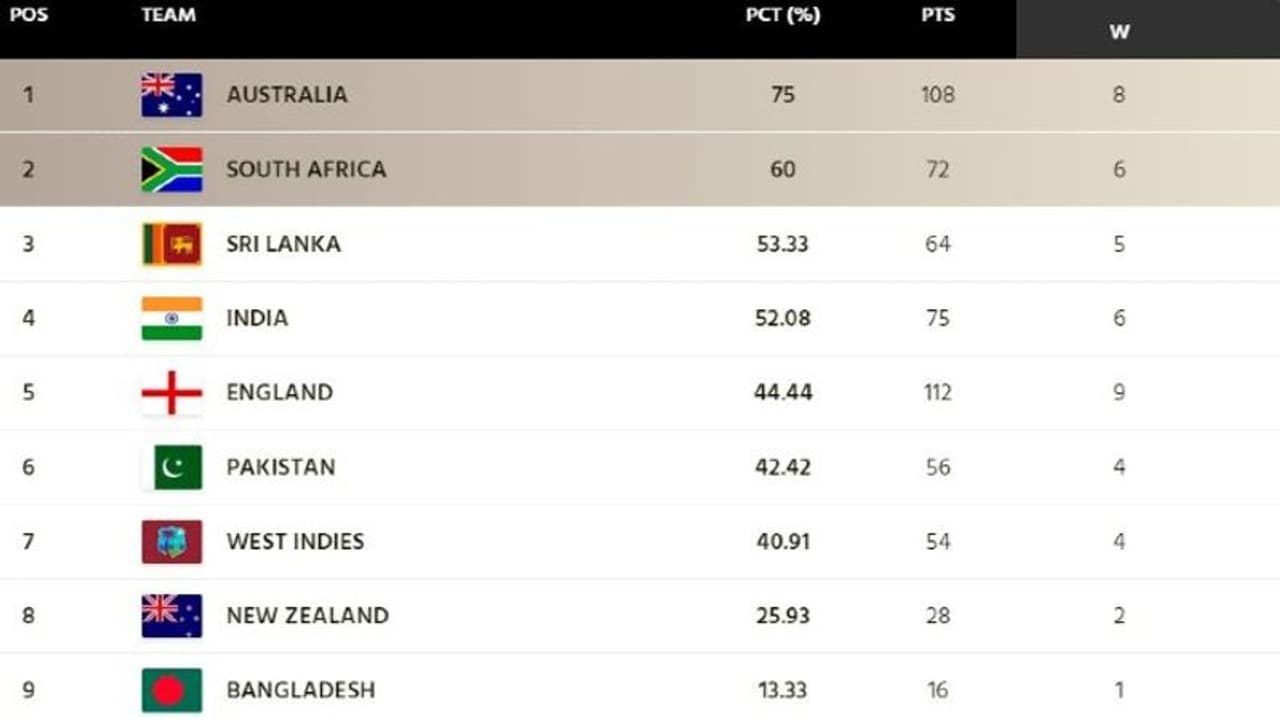Select the India flag icon
The height and width of the screenshot is (720, 1280).
(x=171, y=318)
